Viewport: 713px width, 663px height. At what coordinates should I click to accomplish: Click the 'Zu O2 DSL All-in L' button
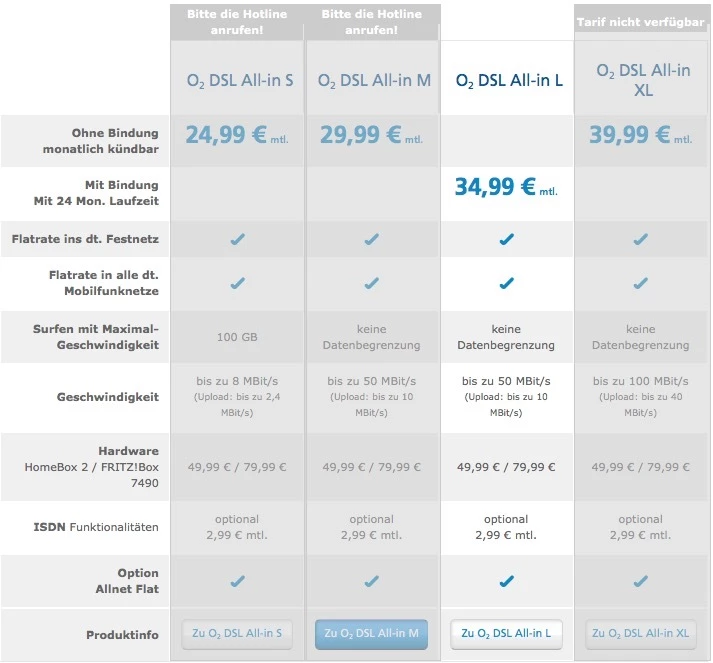[x=506, y=633]
